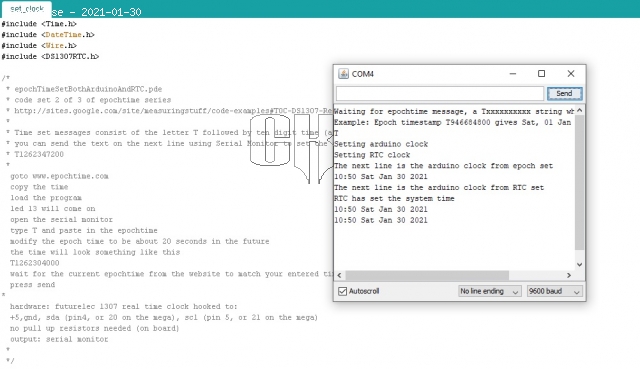This screenshot has height=369, width=640.
Task: Click the 'T1262347200' comment line
Action: (x=35, y=154)
